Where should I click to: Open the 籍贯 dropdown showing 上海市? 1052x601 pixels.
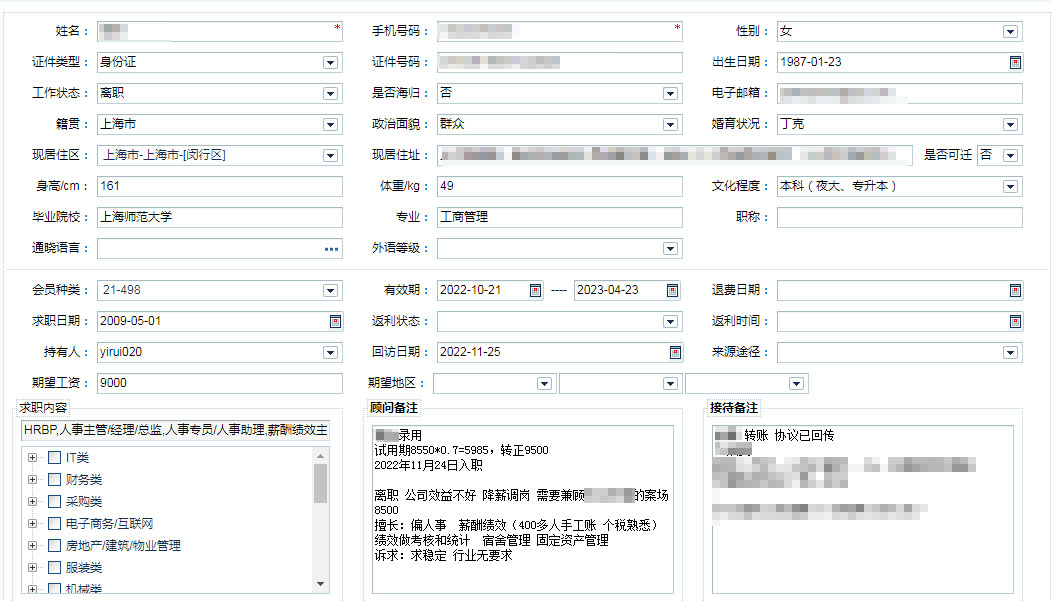330,124
